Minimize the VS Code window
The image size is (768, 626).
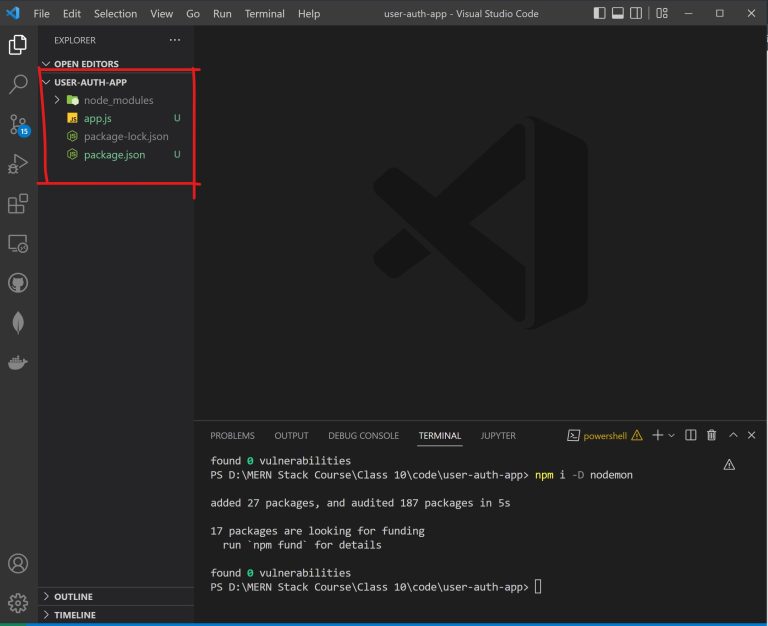point(688,13)
